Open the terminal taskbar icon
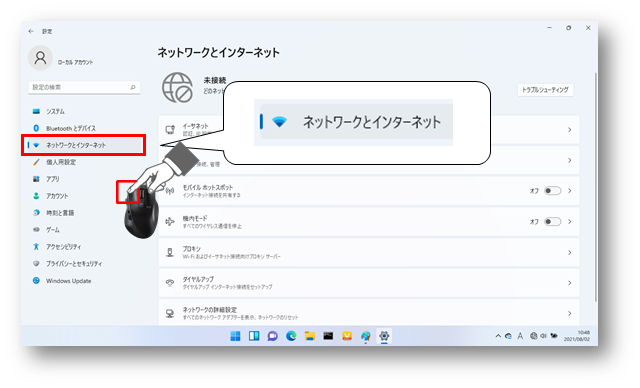 [x=328, y=336]
